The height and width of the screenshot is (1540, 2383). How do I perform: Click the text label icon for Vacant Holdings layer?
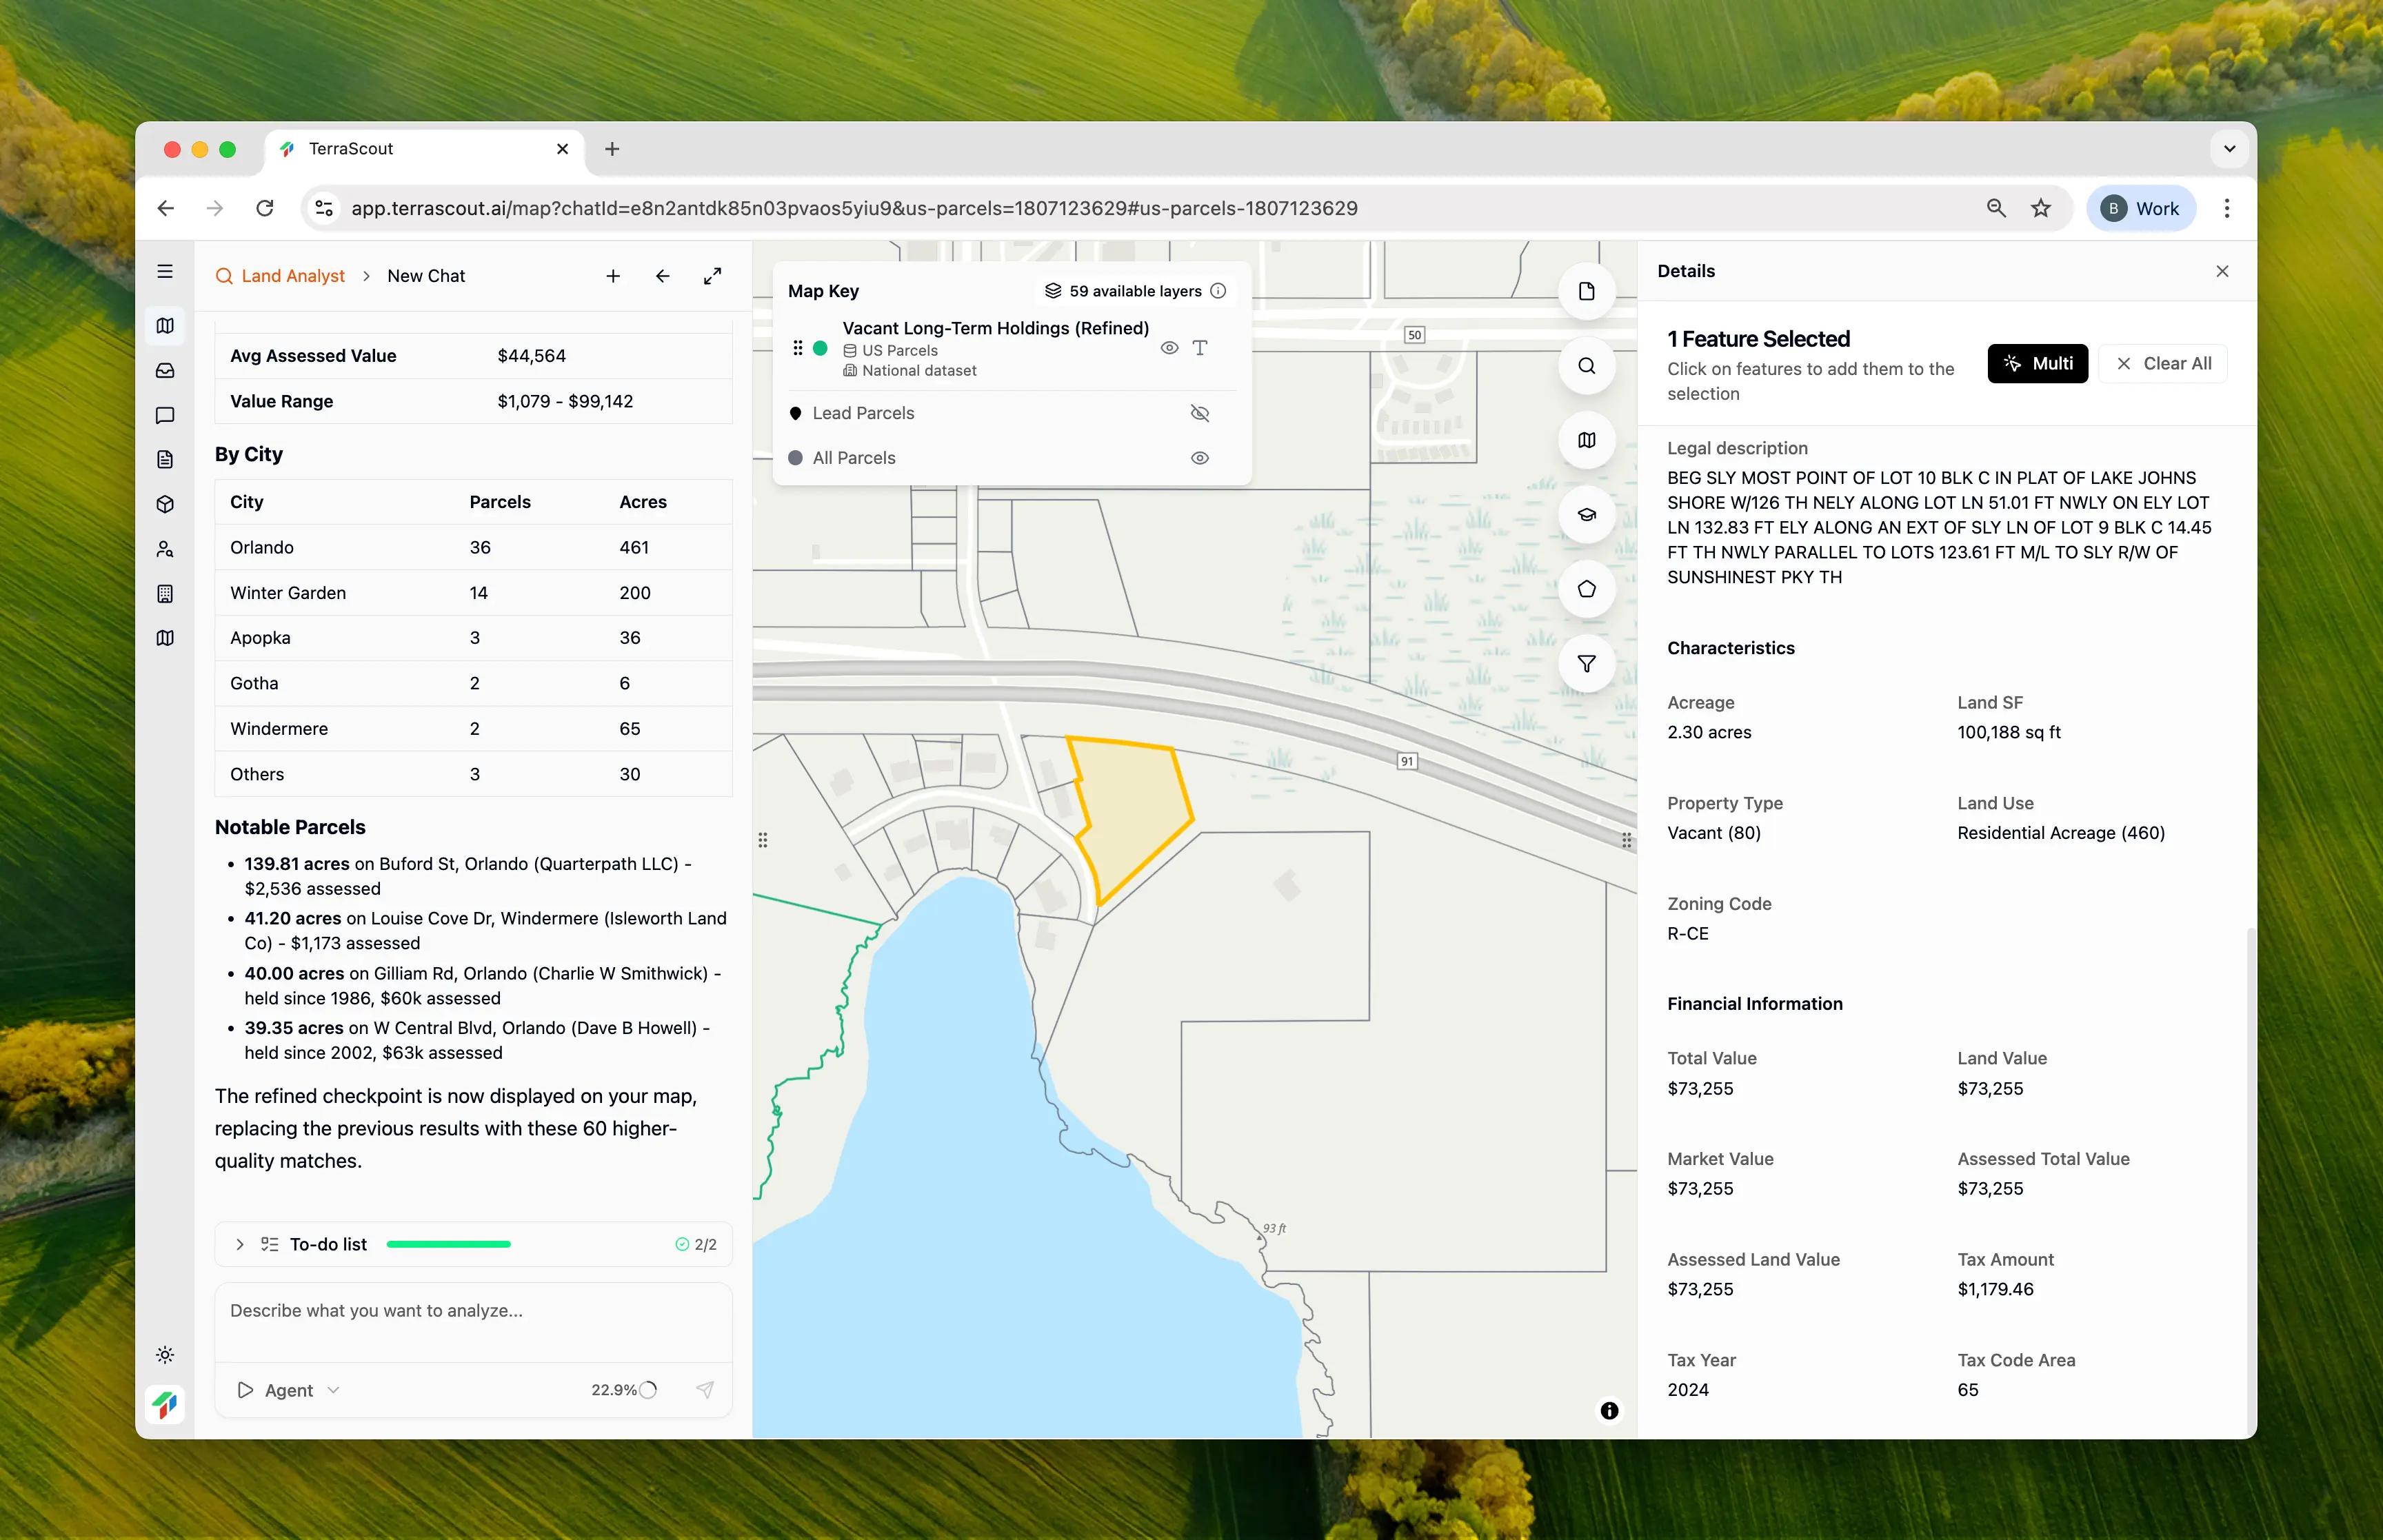point(1200,348)
